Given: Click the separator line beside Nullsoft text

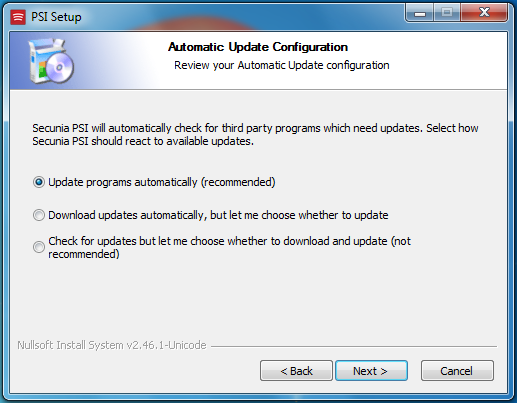Looking at the screenshot, I should point(354,346).
